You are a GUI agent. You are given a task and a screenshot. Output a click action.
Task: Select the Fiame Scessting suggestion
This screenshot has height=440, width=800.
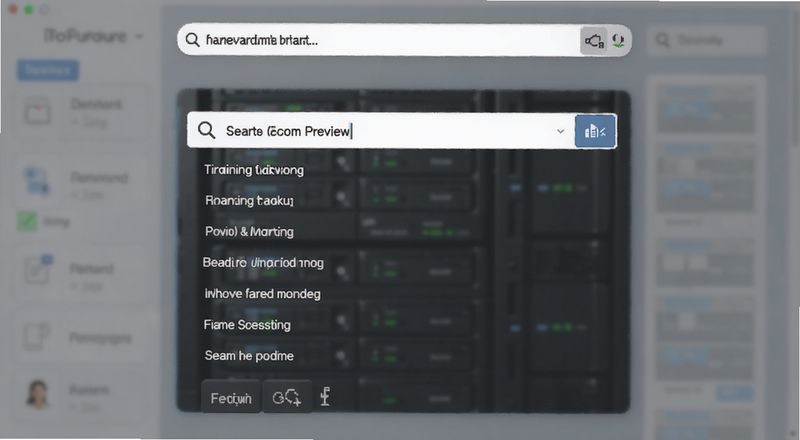(247, 325)
